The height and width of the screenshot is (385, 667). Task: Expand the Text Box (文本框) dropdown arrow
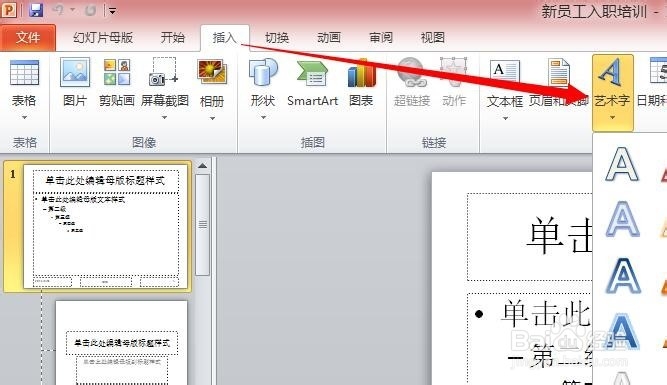point(505,118)
